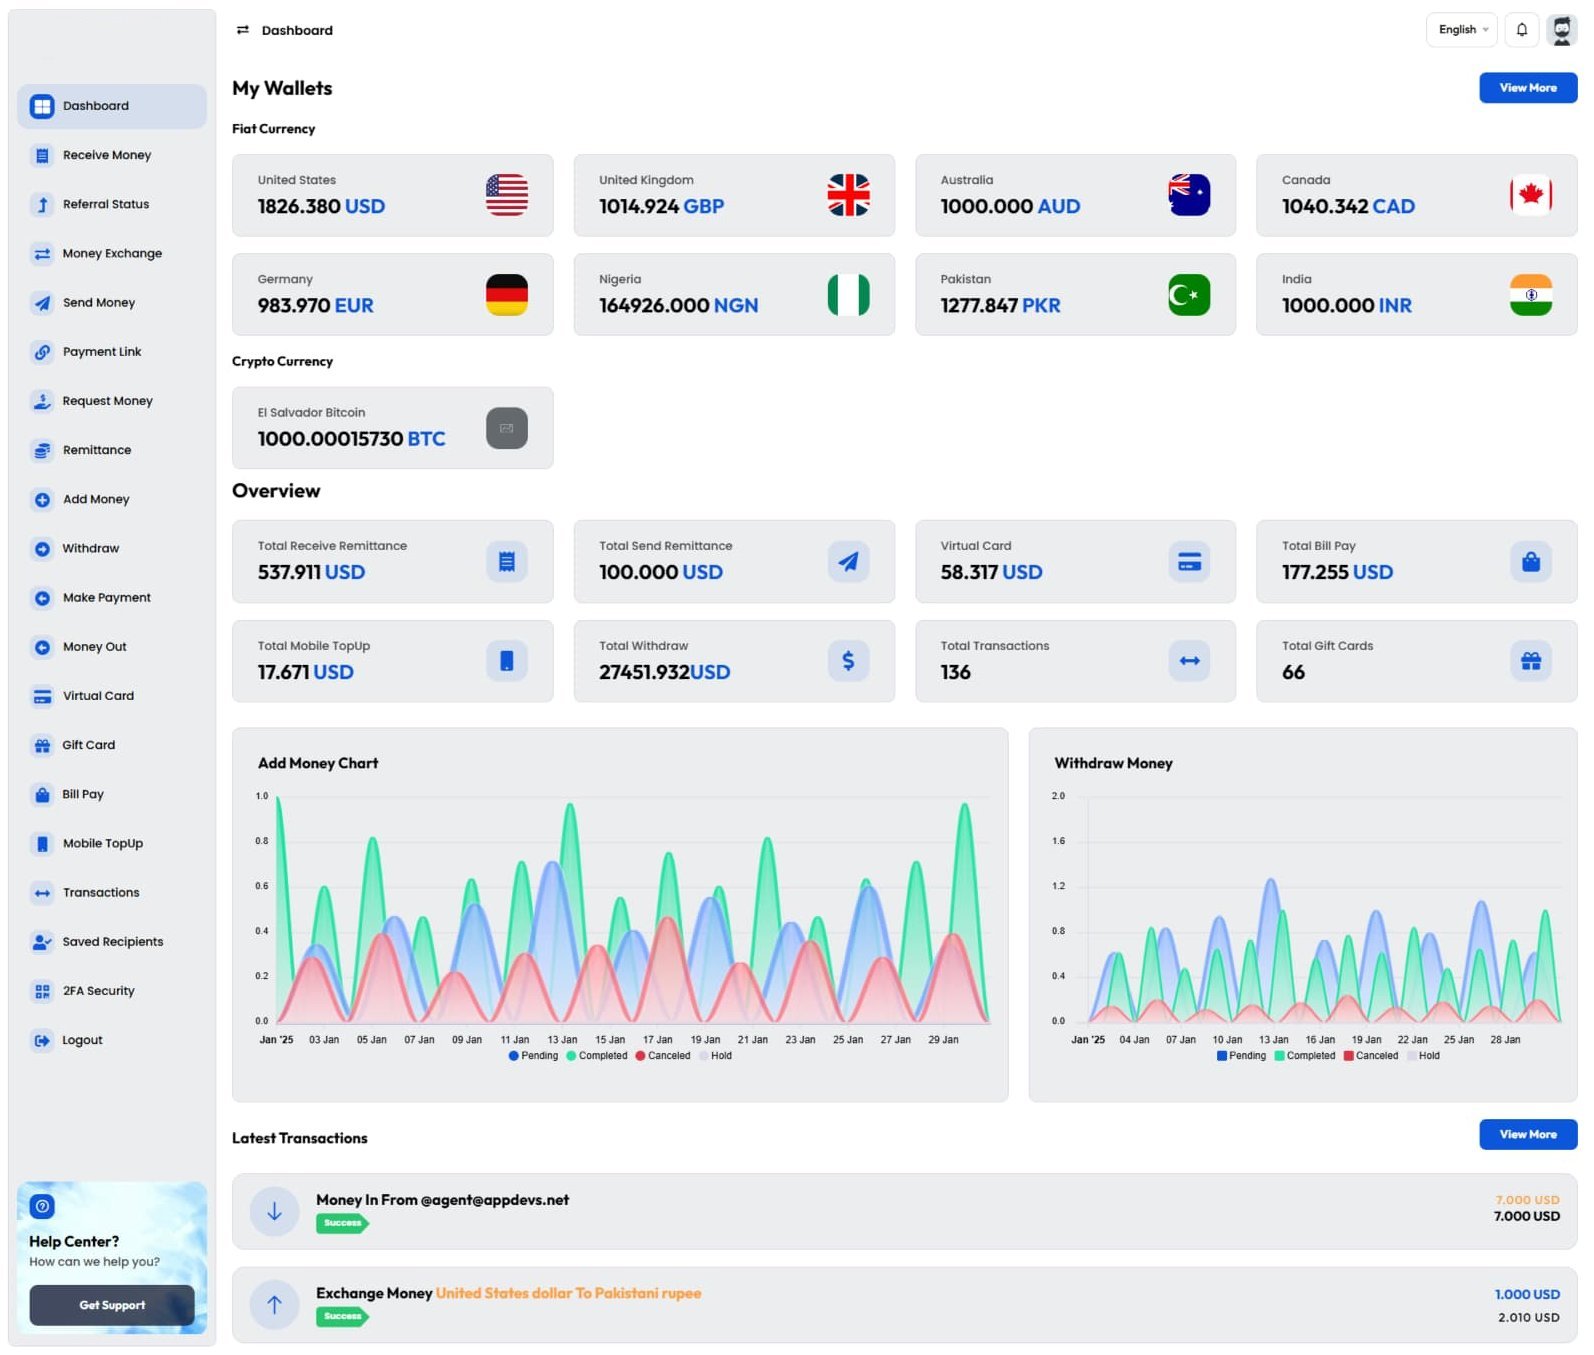This screenshot has width=1594, height=1355.
Task: Hide Canceled series in Add Money Chart legend
Action: 662,1056
